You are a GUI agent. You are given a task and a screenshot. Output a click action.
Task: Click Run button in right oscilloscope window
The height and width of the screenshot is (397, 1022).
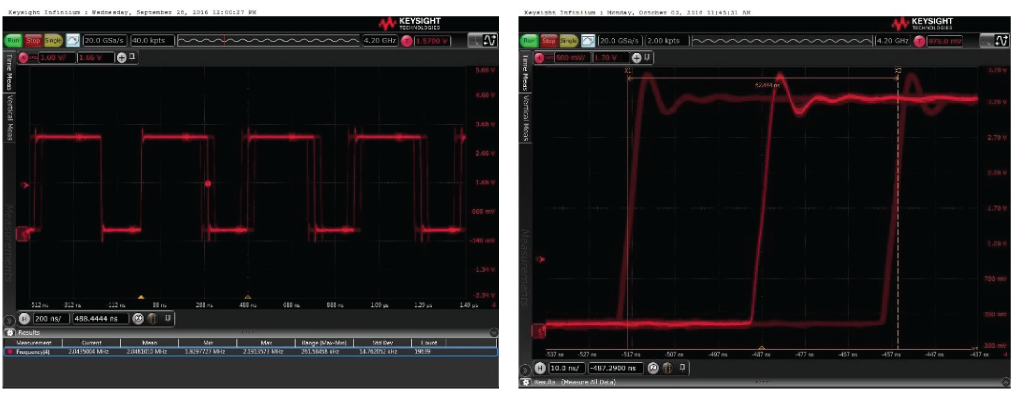click(x=529, y=40)
